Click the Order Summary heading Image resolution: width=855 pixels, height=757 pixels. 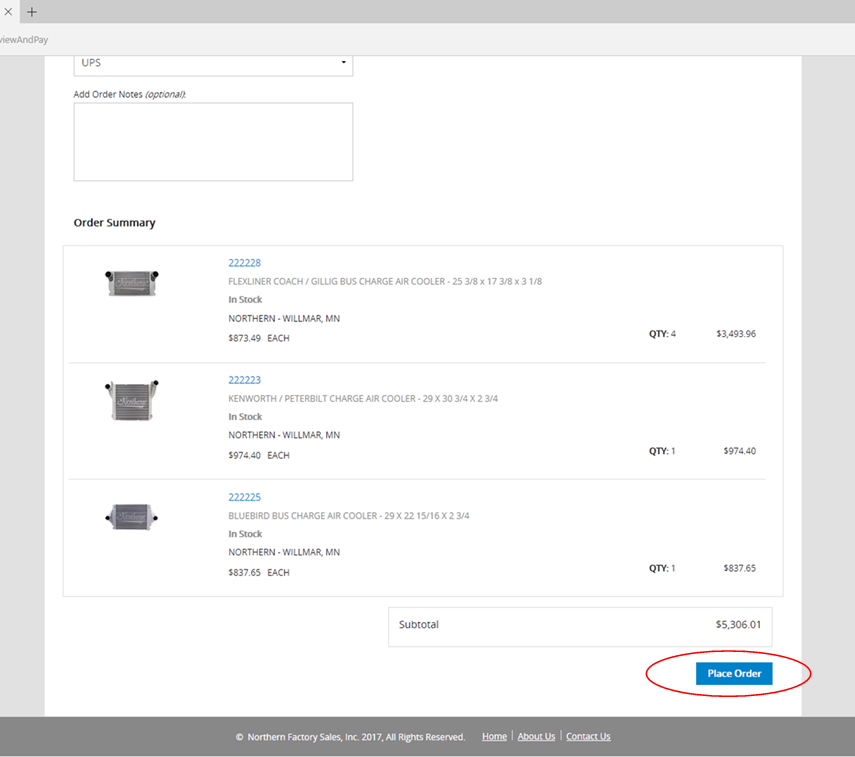pyautogui.click(x=114, y=223)
